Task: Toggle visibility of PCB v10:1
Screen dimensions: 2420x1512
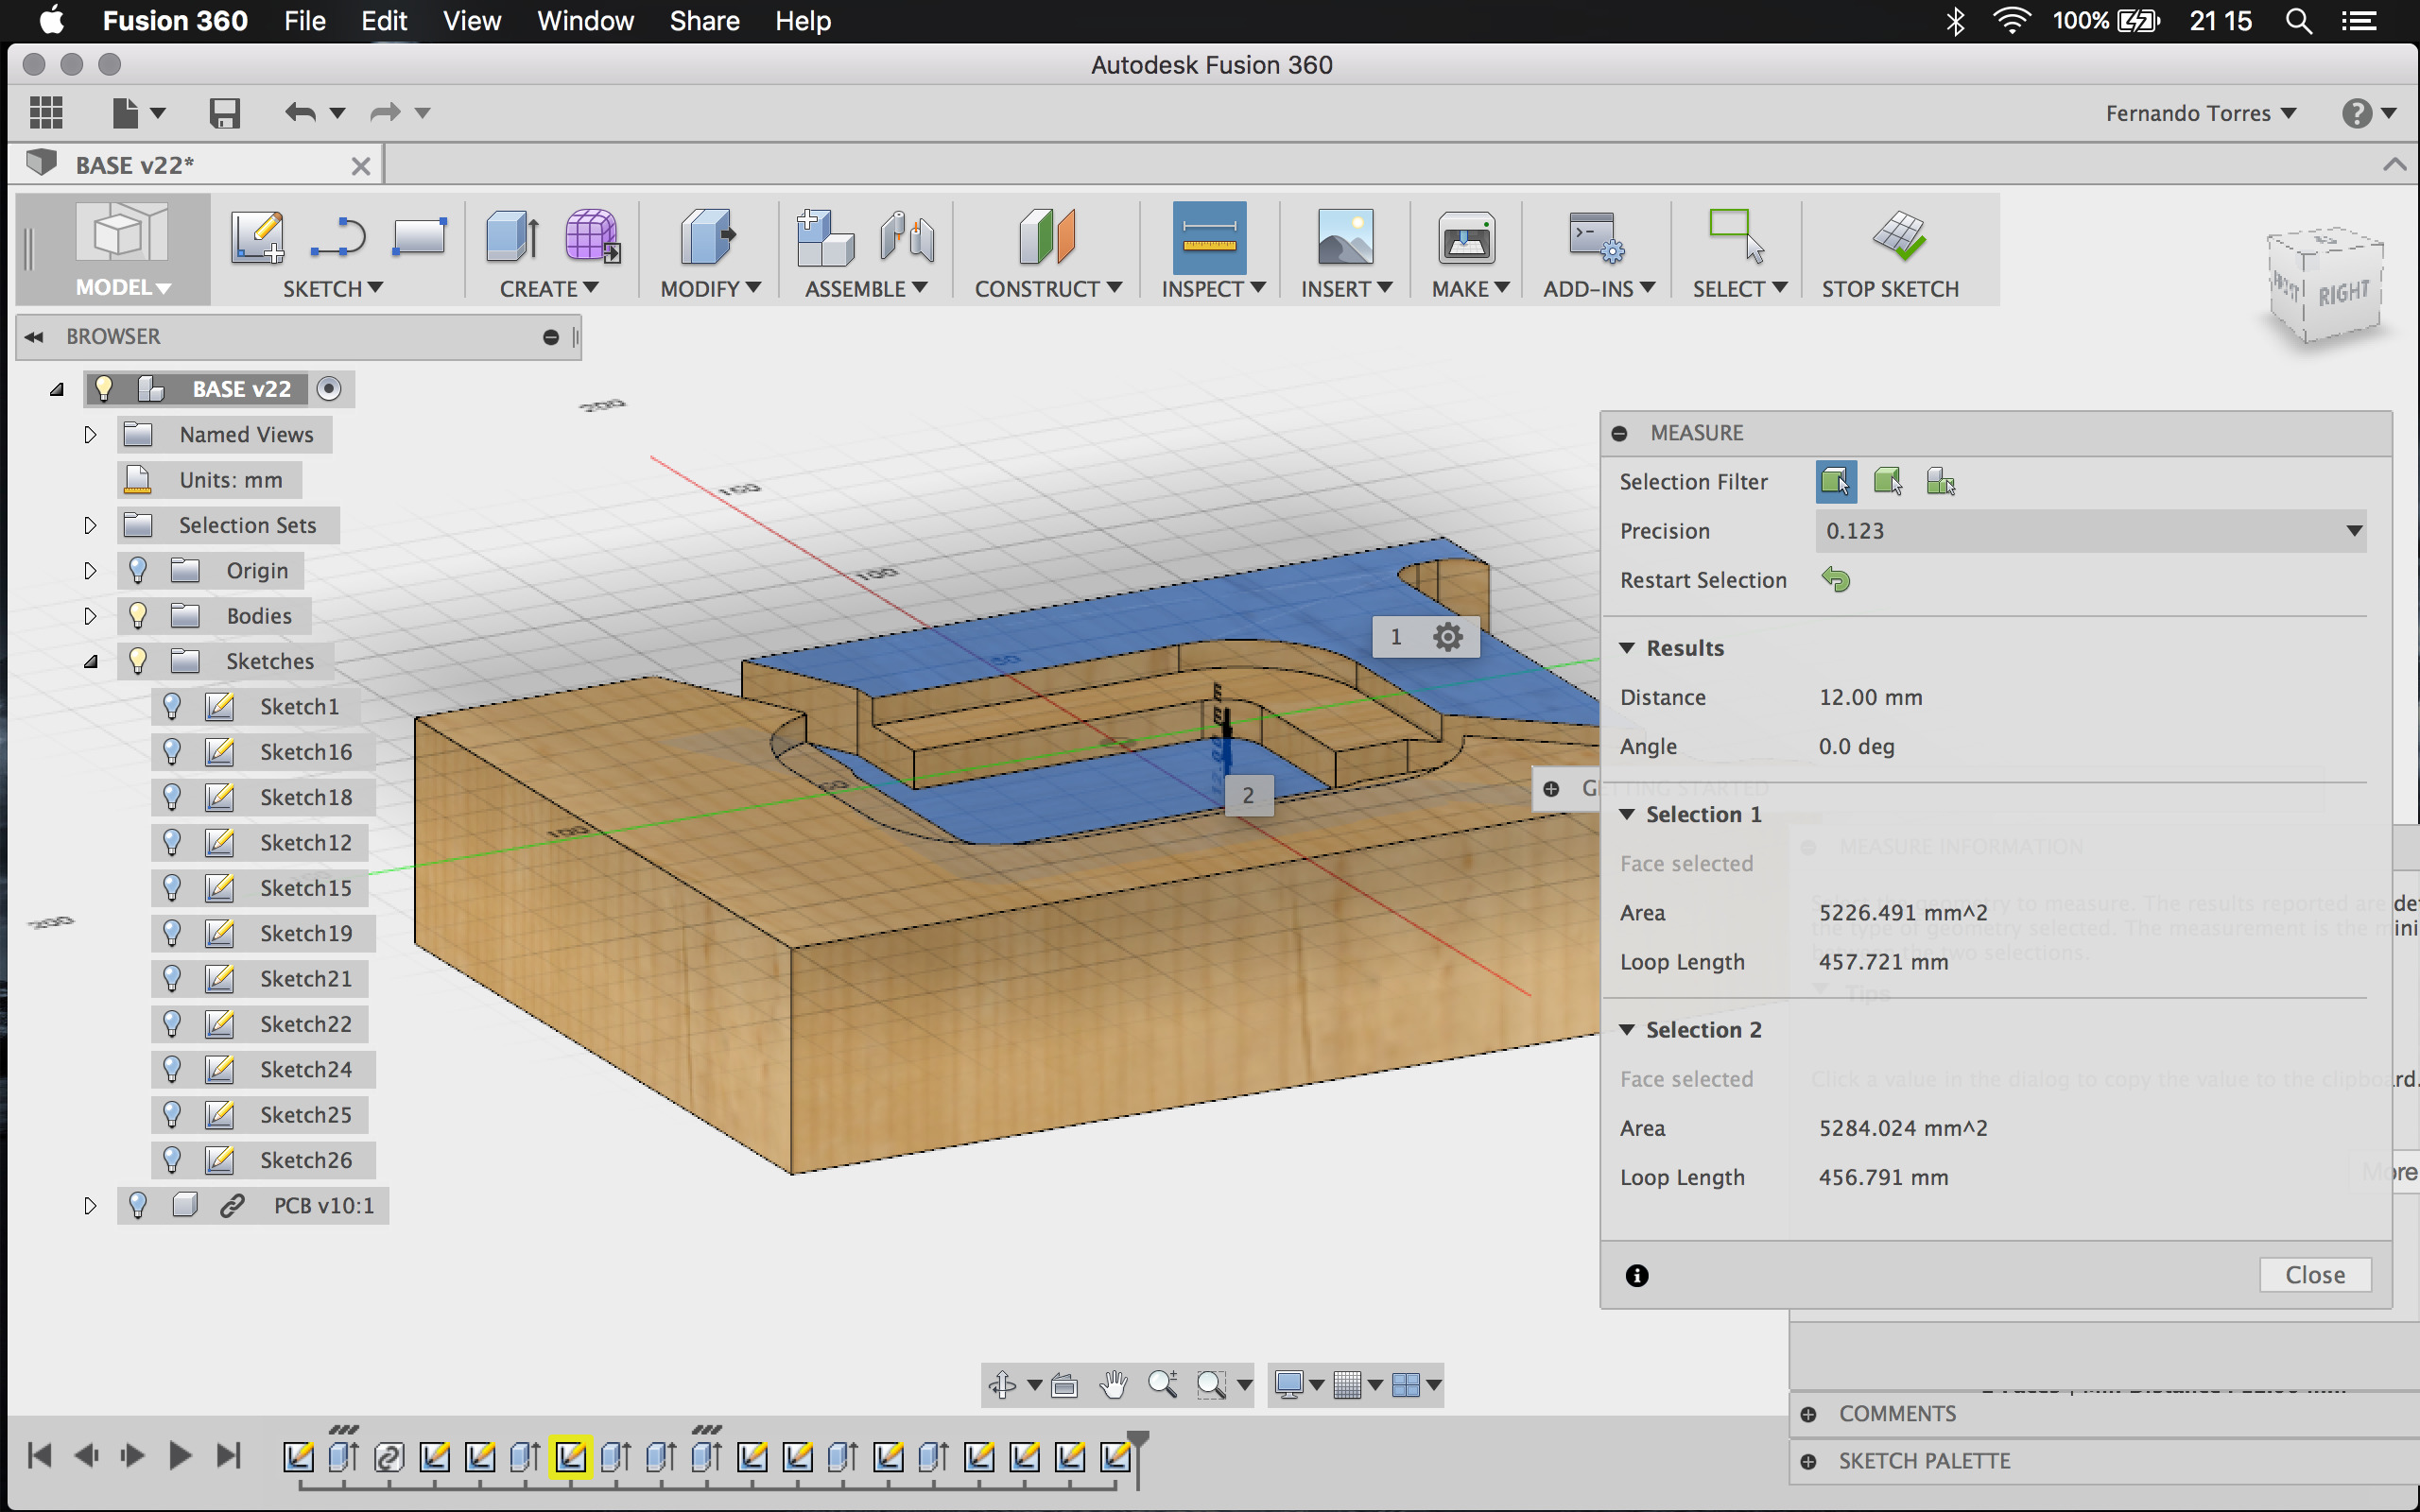Action: tap(138, 1206)
